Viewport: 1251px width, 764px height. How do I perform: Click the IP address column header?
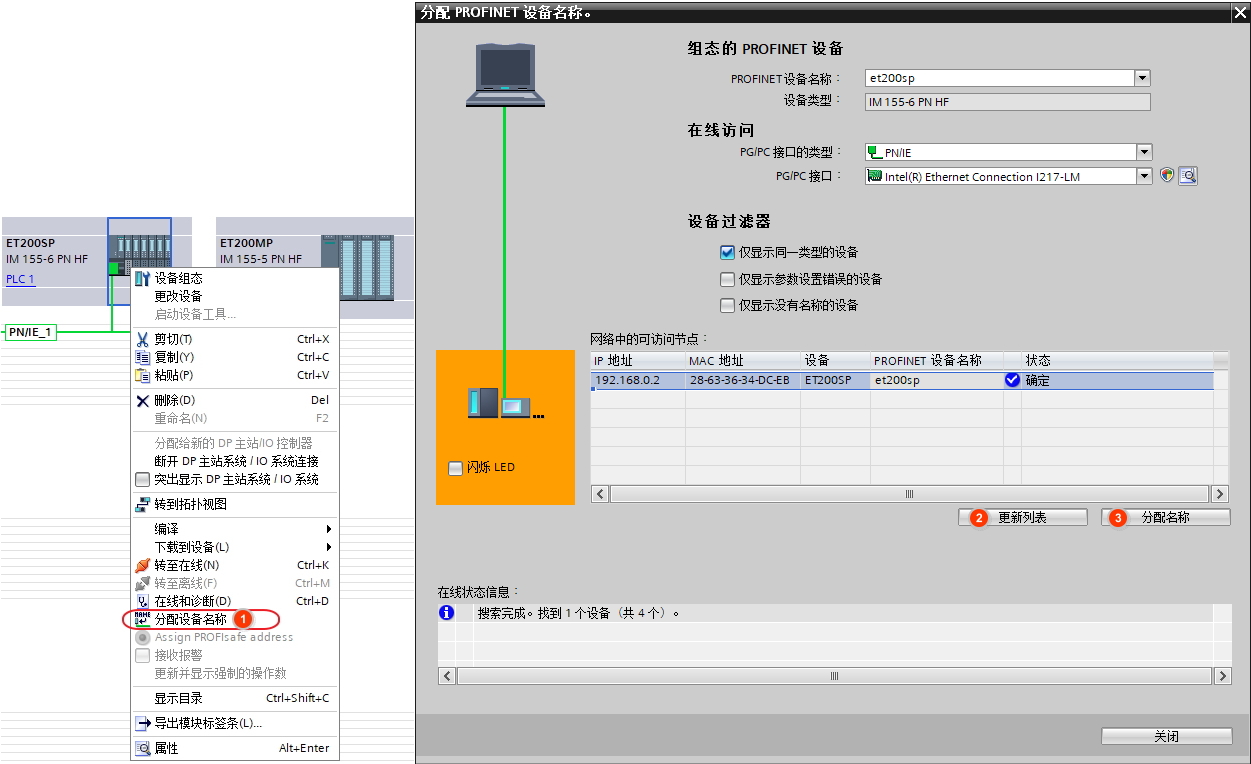coord(638,360)
